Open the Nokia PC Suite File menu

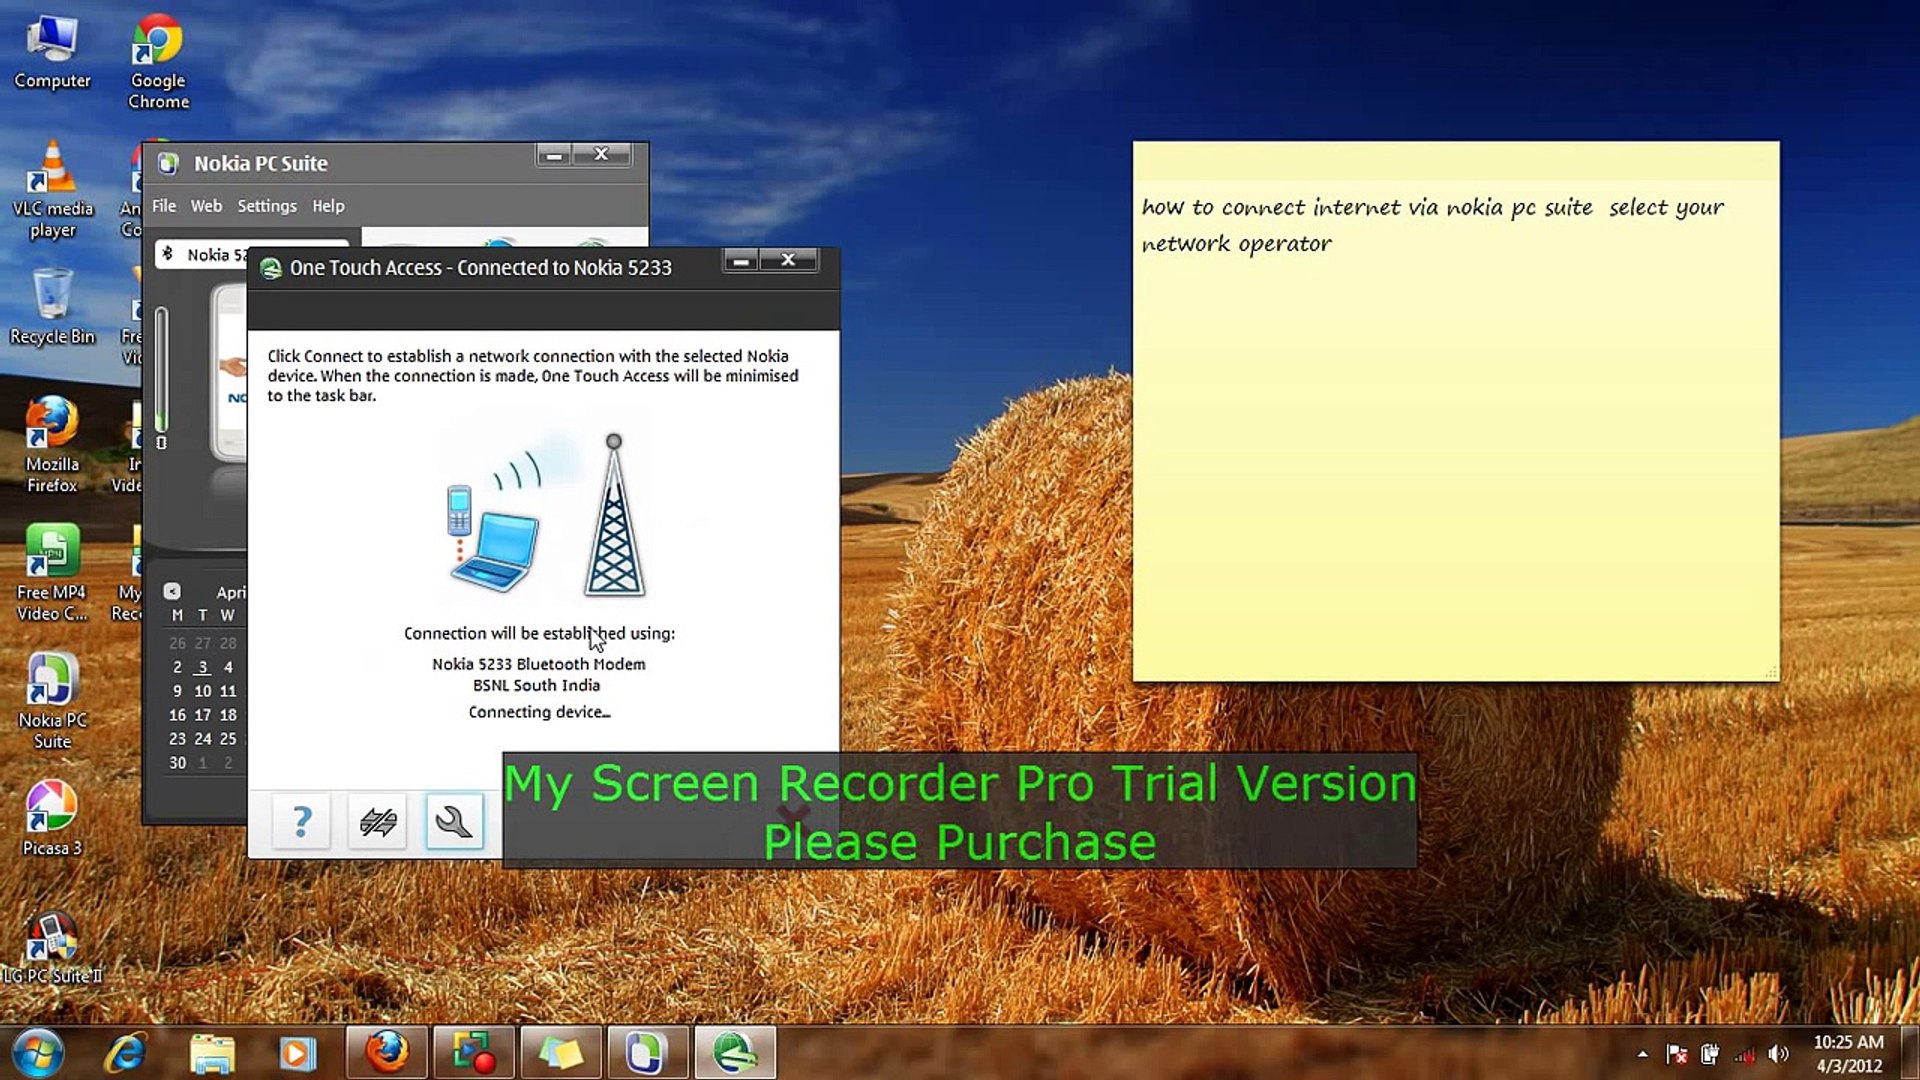pos(164,206)
